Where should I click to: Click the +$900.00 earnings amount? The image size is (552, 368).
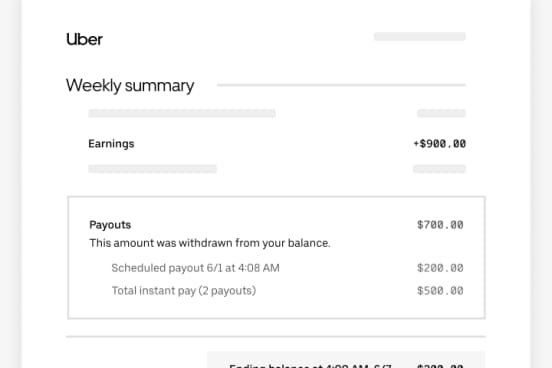(x=439, y=144)
